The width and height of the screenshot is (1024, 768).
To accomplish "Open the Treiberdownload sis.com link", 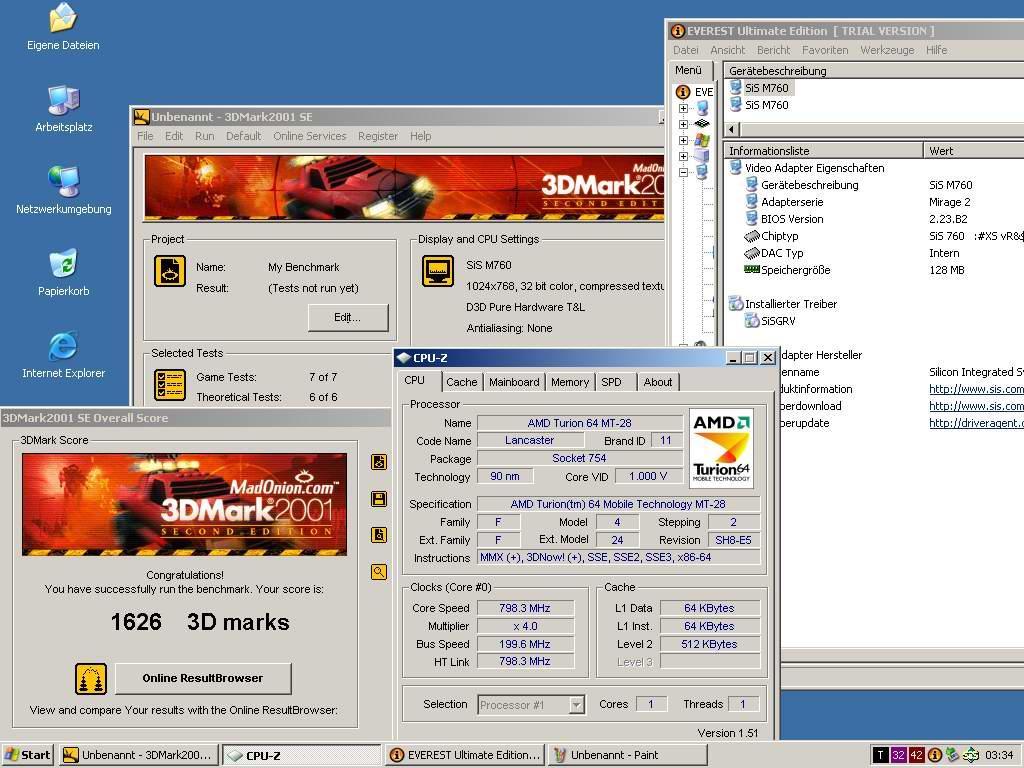I will [976, 406].
